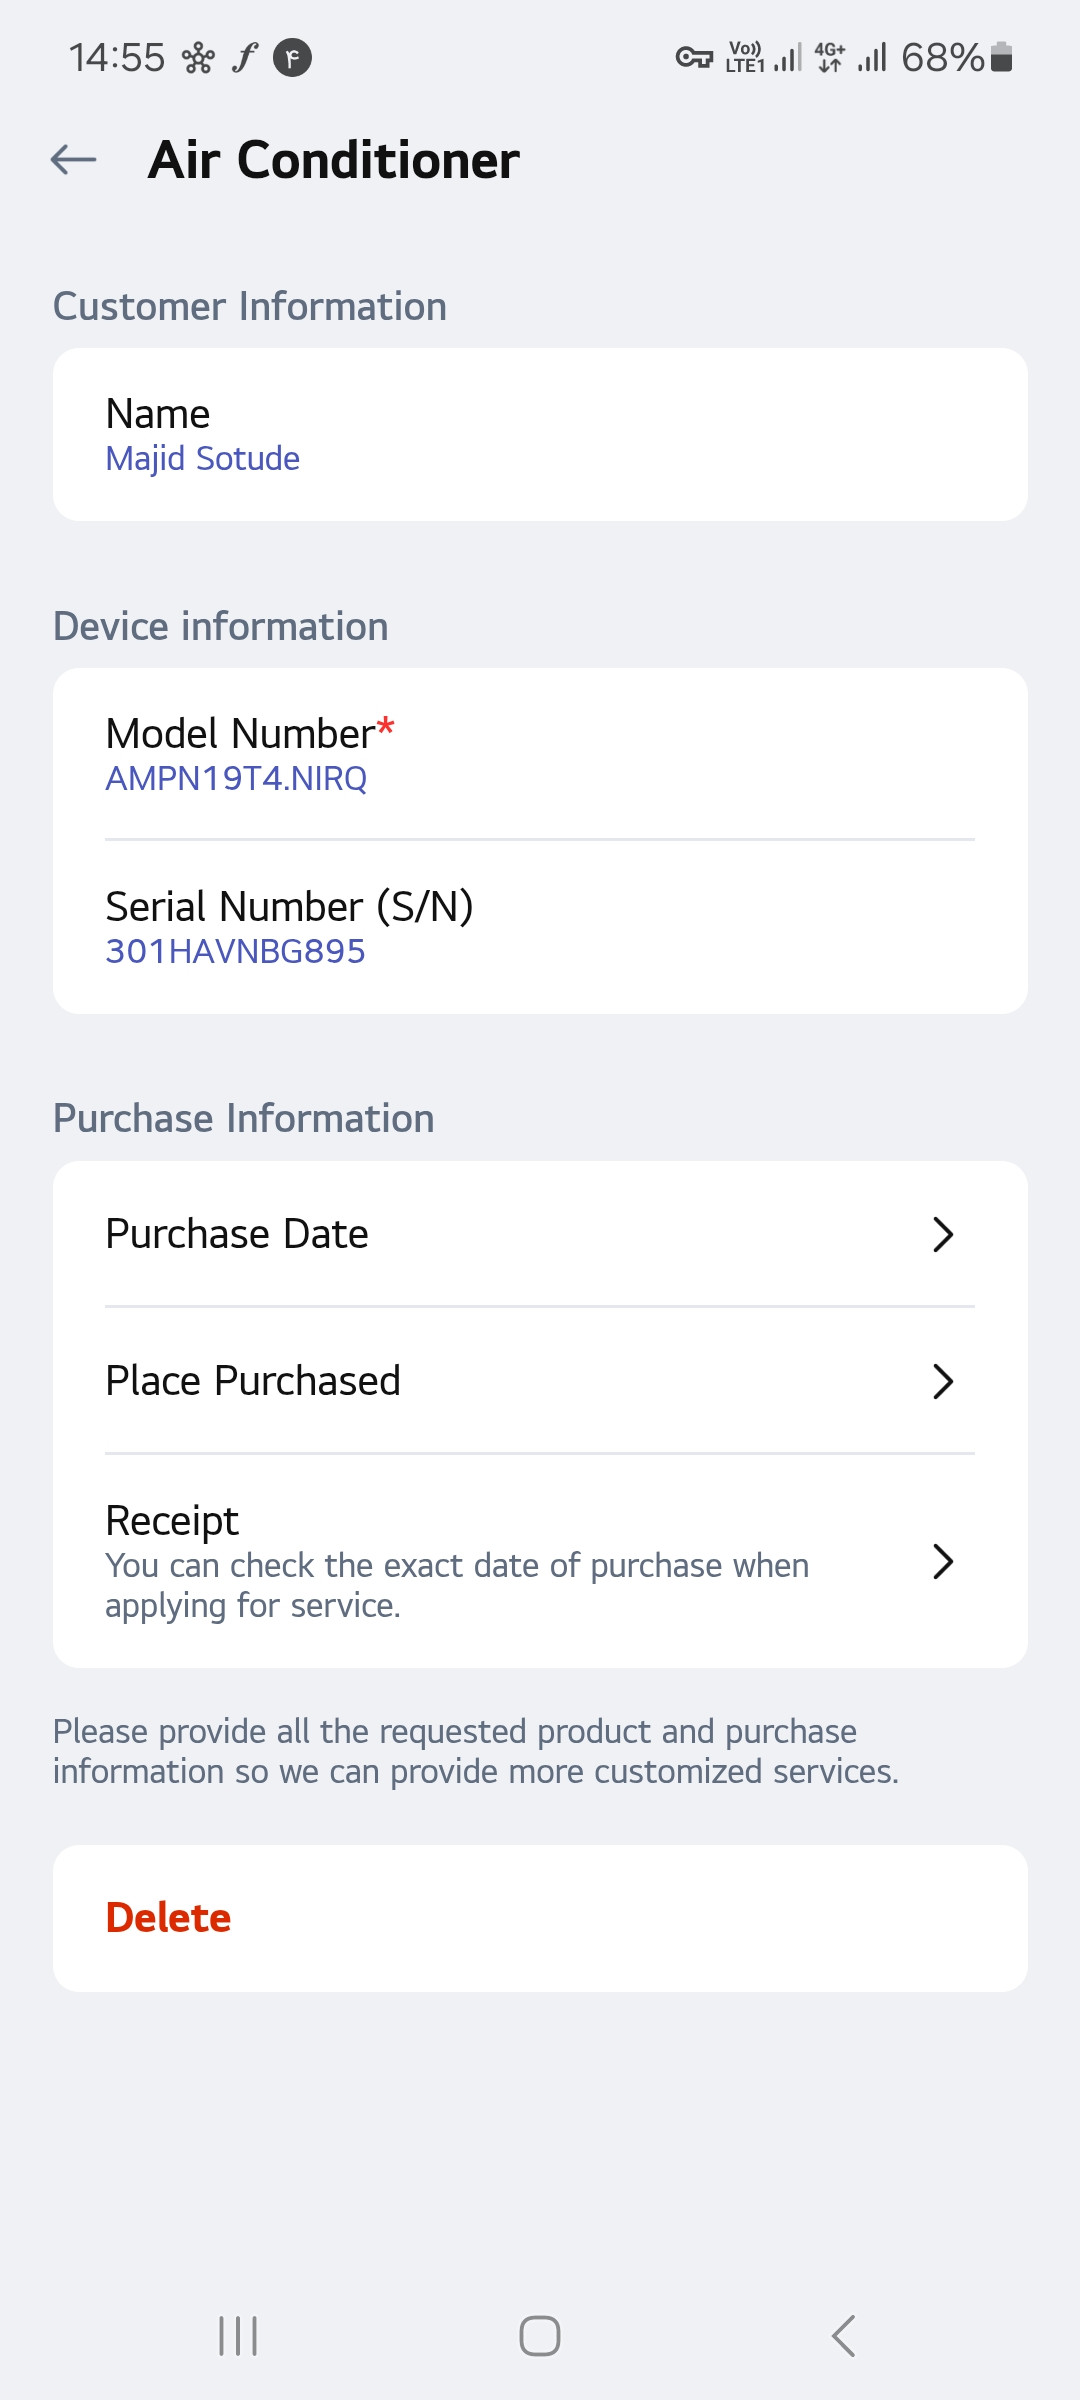
Task: Tap the Android navigation back chevron
Action: coord(843,2336)
